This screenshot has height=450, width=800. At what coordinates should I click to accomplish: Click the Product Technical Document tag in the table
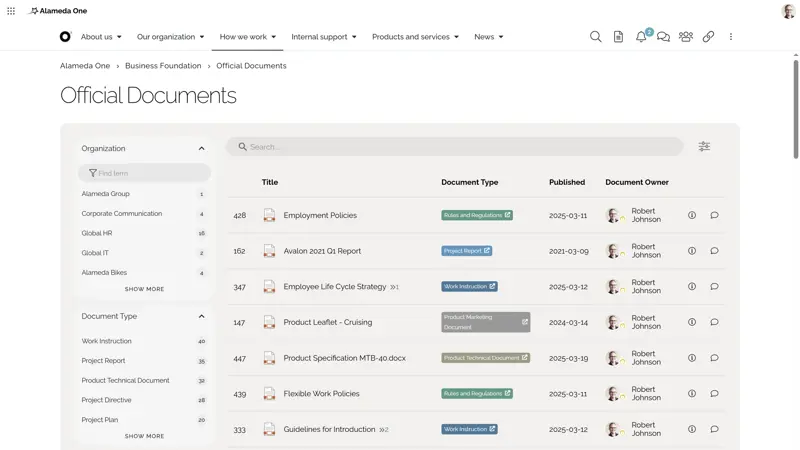pyautogui.click(x=486, y=358)
